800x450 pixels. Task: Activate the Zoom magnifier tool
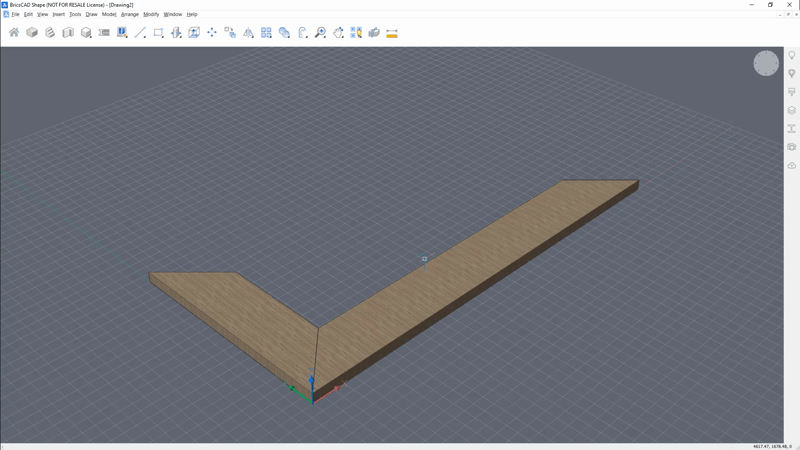pos(320,33)
